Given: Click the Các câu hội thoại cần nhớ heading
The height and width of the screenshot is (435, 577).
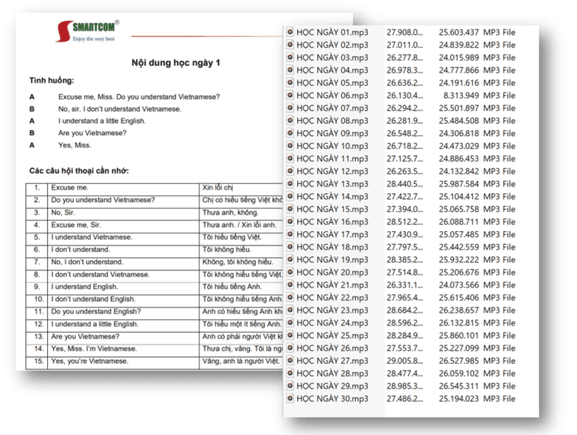Looking at the screenshot, I should 79,171.
